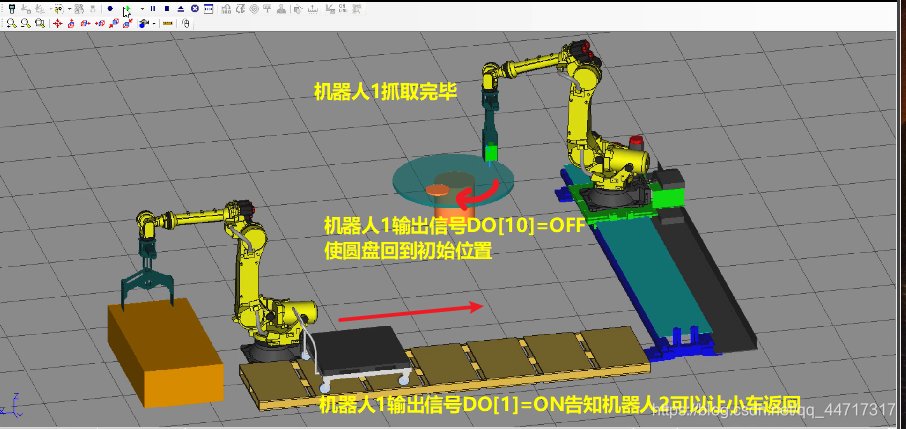Click the grayed target circles icon
The width and height of the screenshot is (906, 429).
pyautogui.click(x=254, y=9)
